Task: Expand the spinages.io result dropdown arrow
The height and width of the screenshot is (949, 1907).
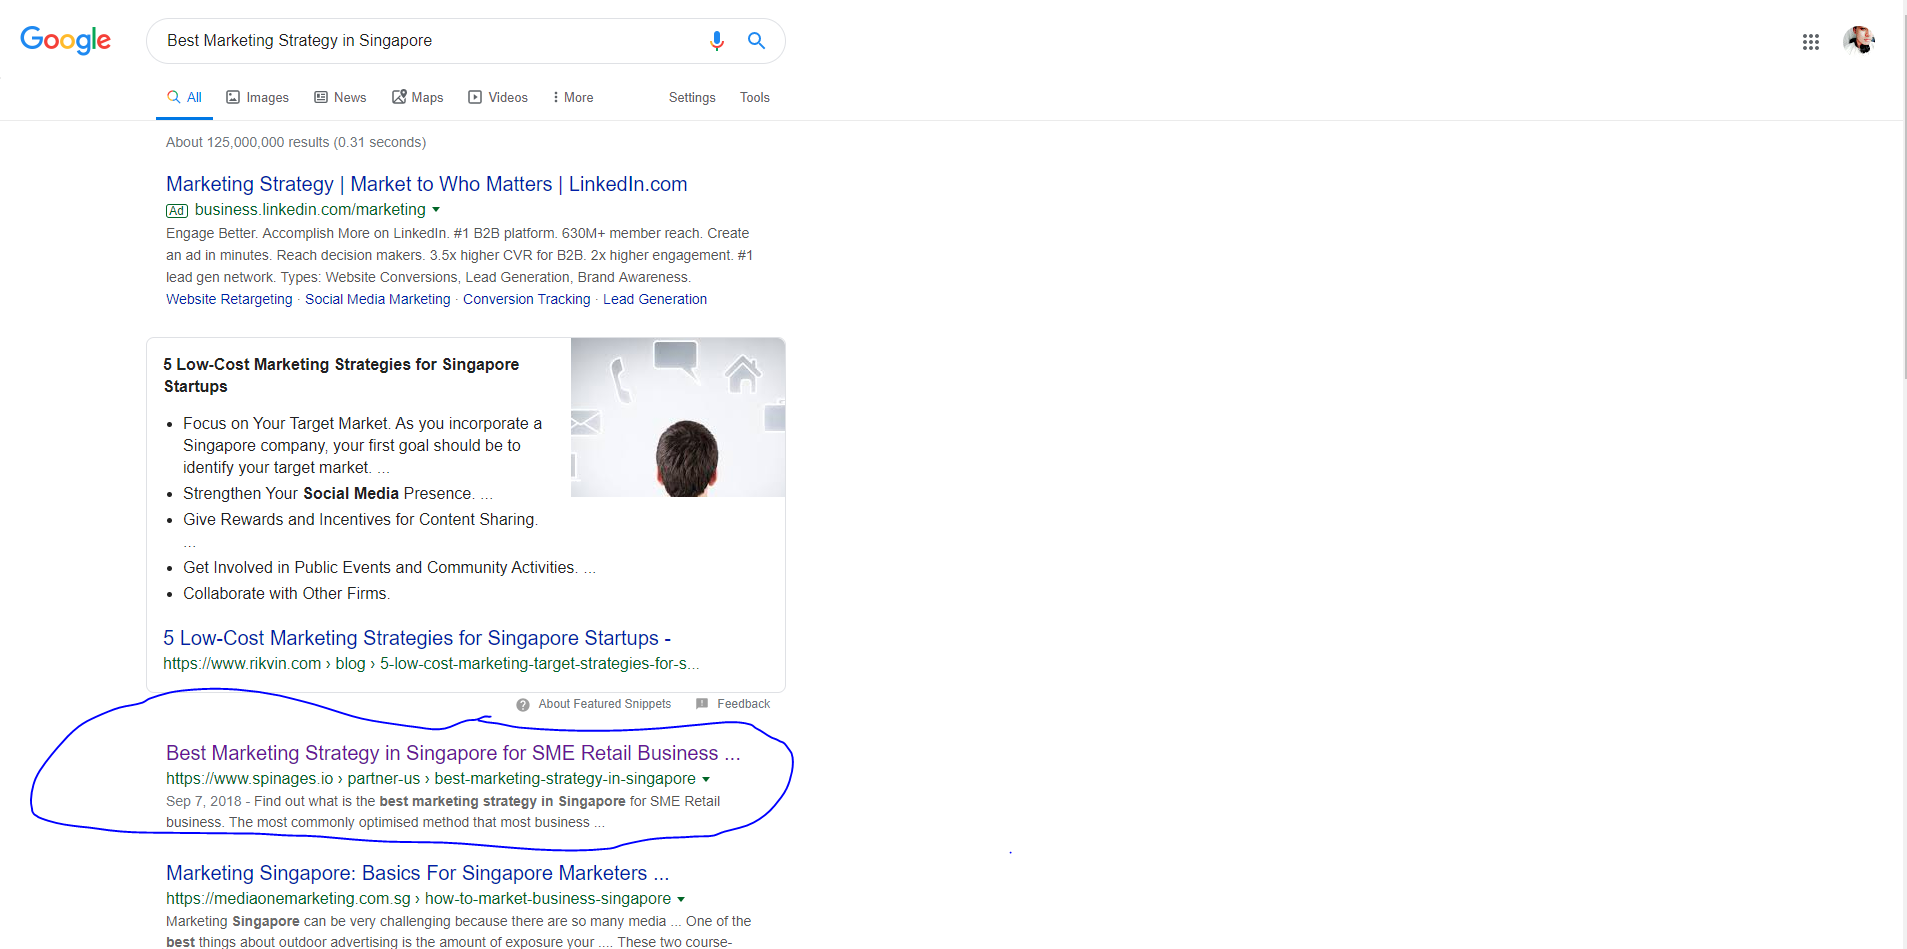Action: [x=706, y=779]
